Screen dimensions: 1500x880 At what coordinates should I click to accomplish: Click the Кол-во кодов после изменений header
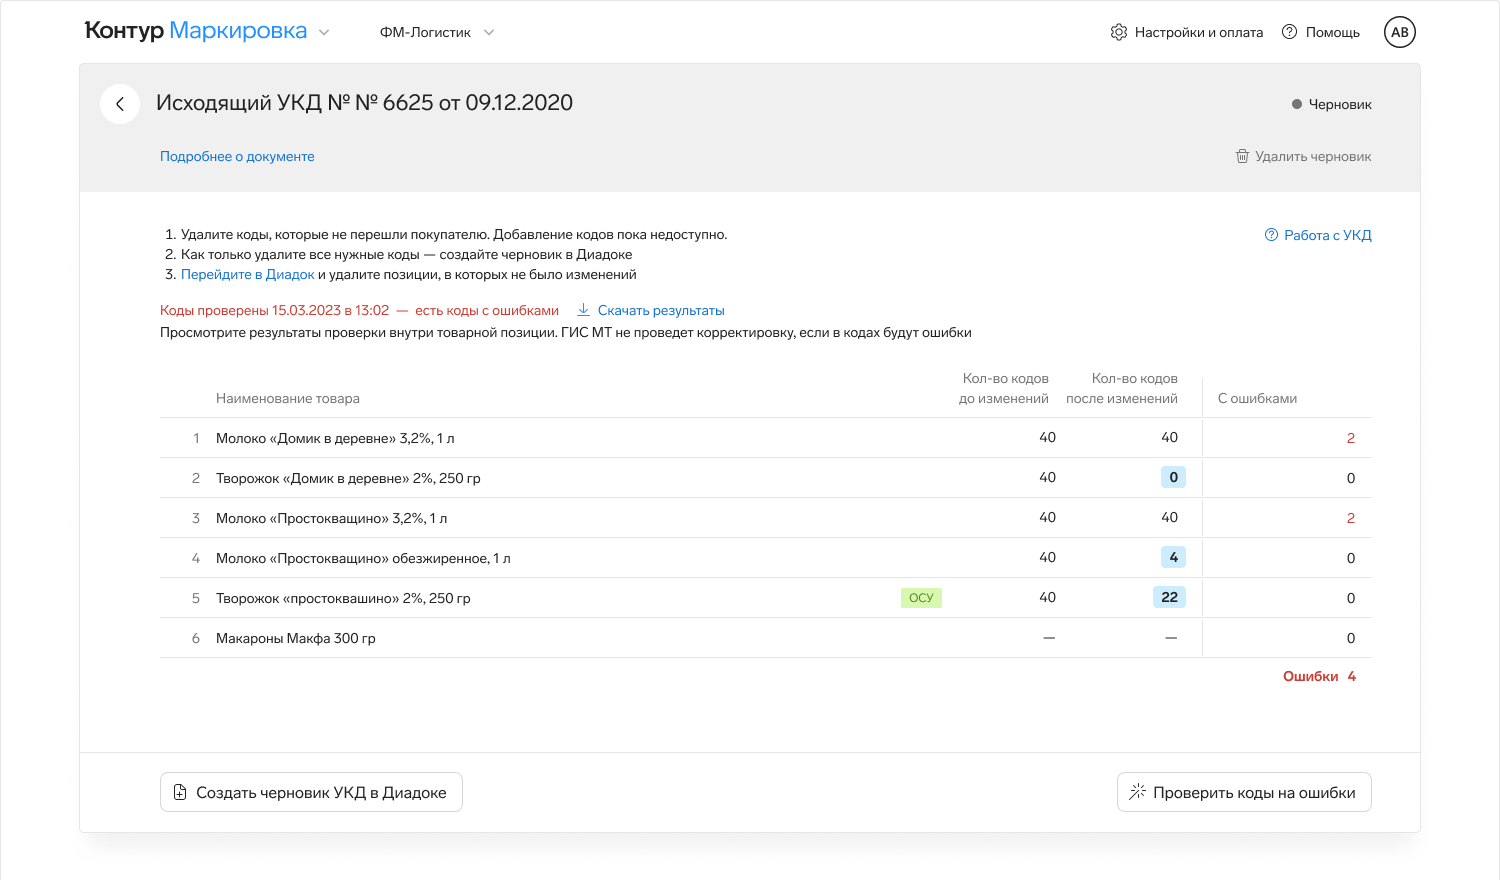[1122, 388]
